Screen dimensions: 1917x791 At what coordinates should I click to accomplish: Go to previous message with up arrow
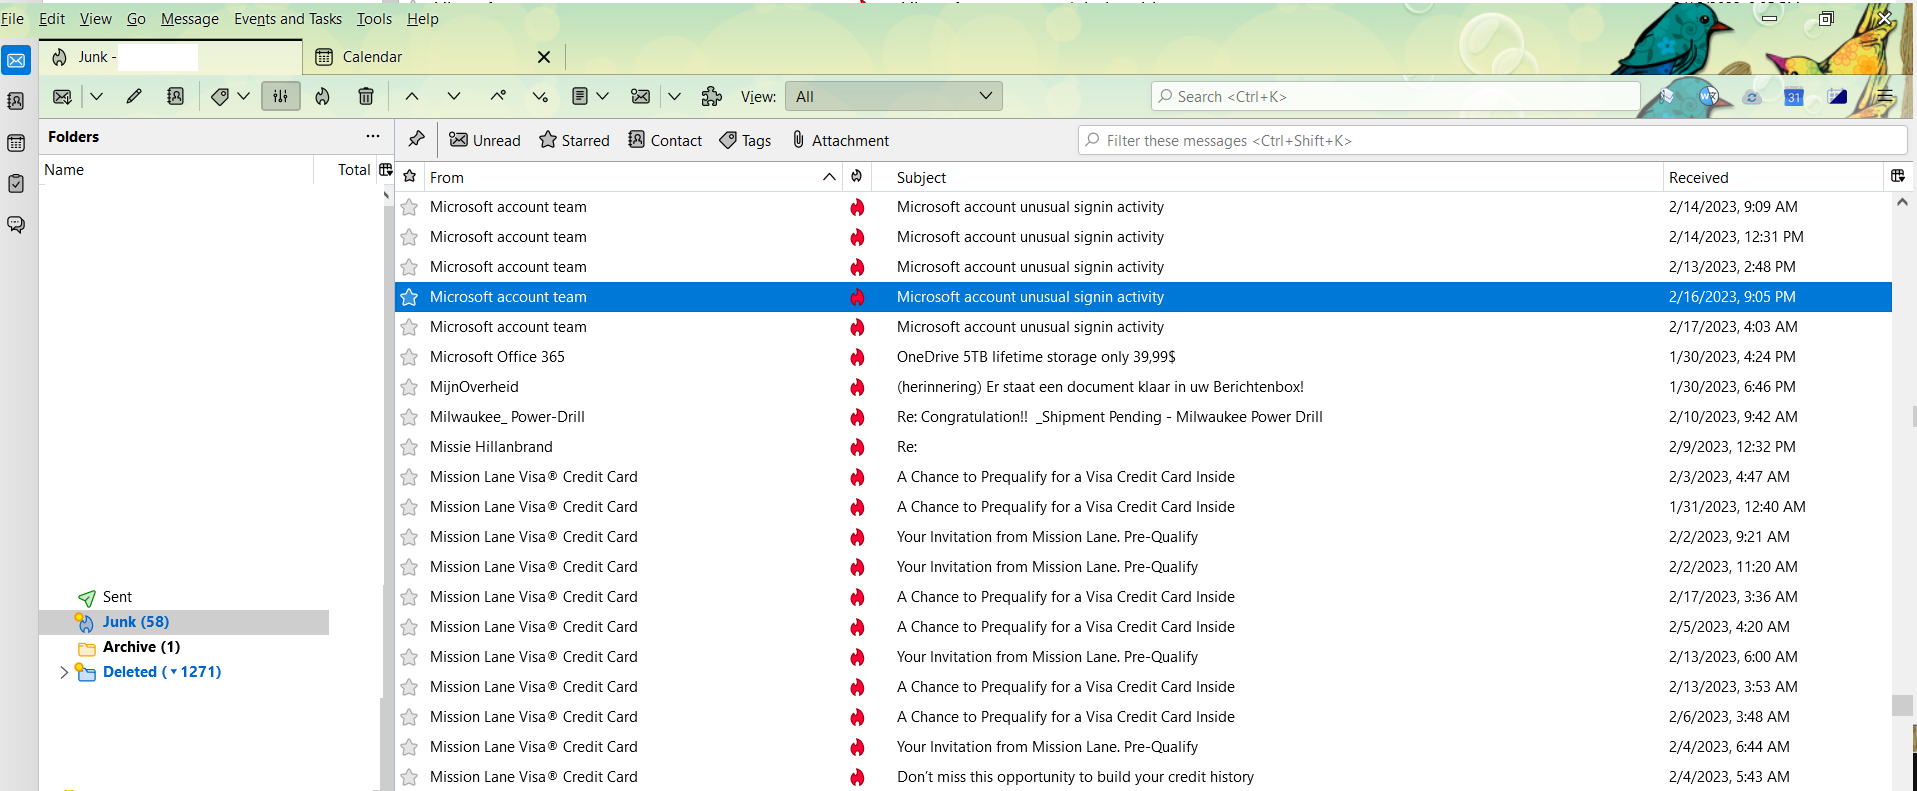click(412, 96)
